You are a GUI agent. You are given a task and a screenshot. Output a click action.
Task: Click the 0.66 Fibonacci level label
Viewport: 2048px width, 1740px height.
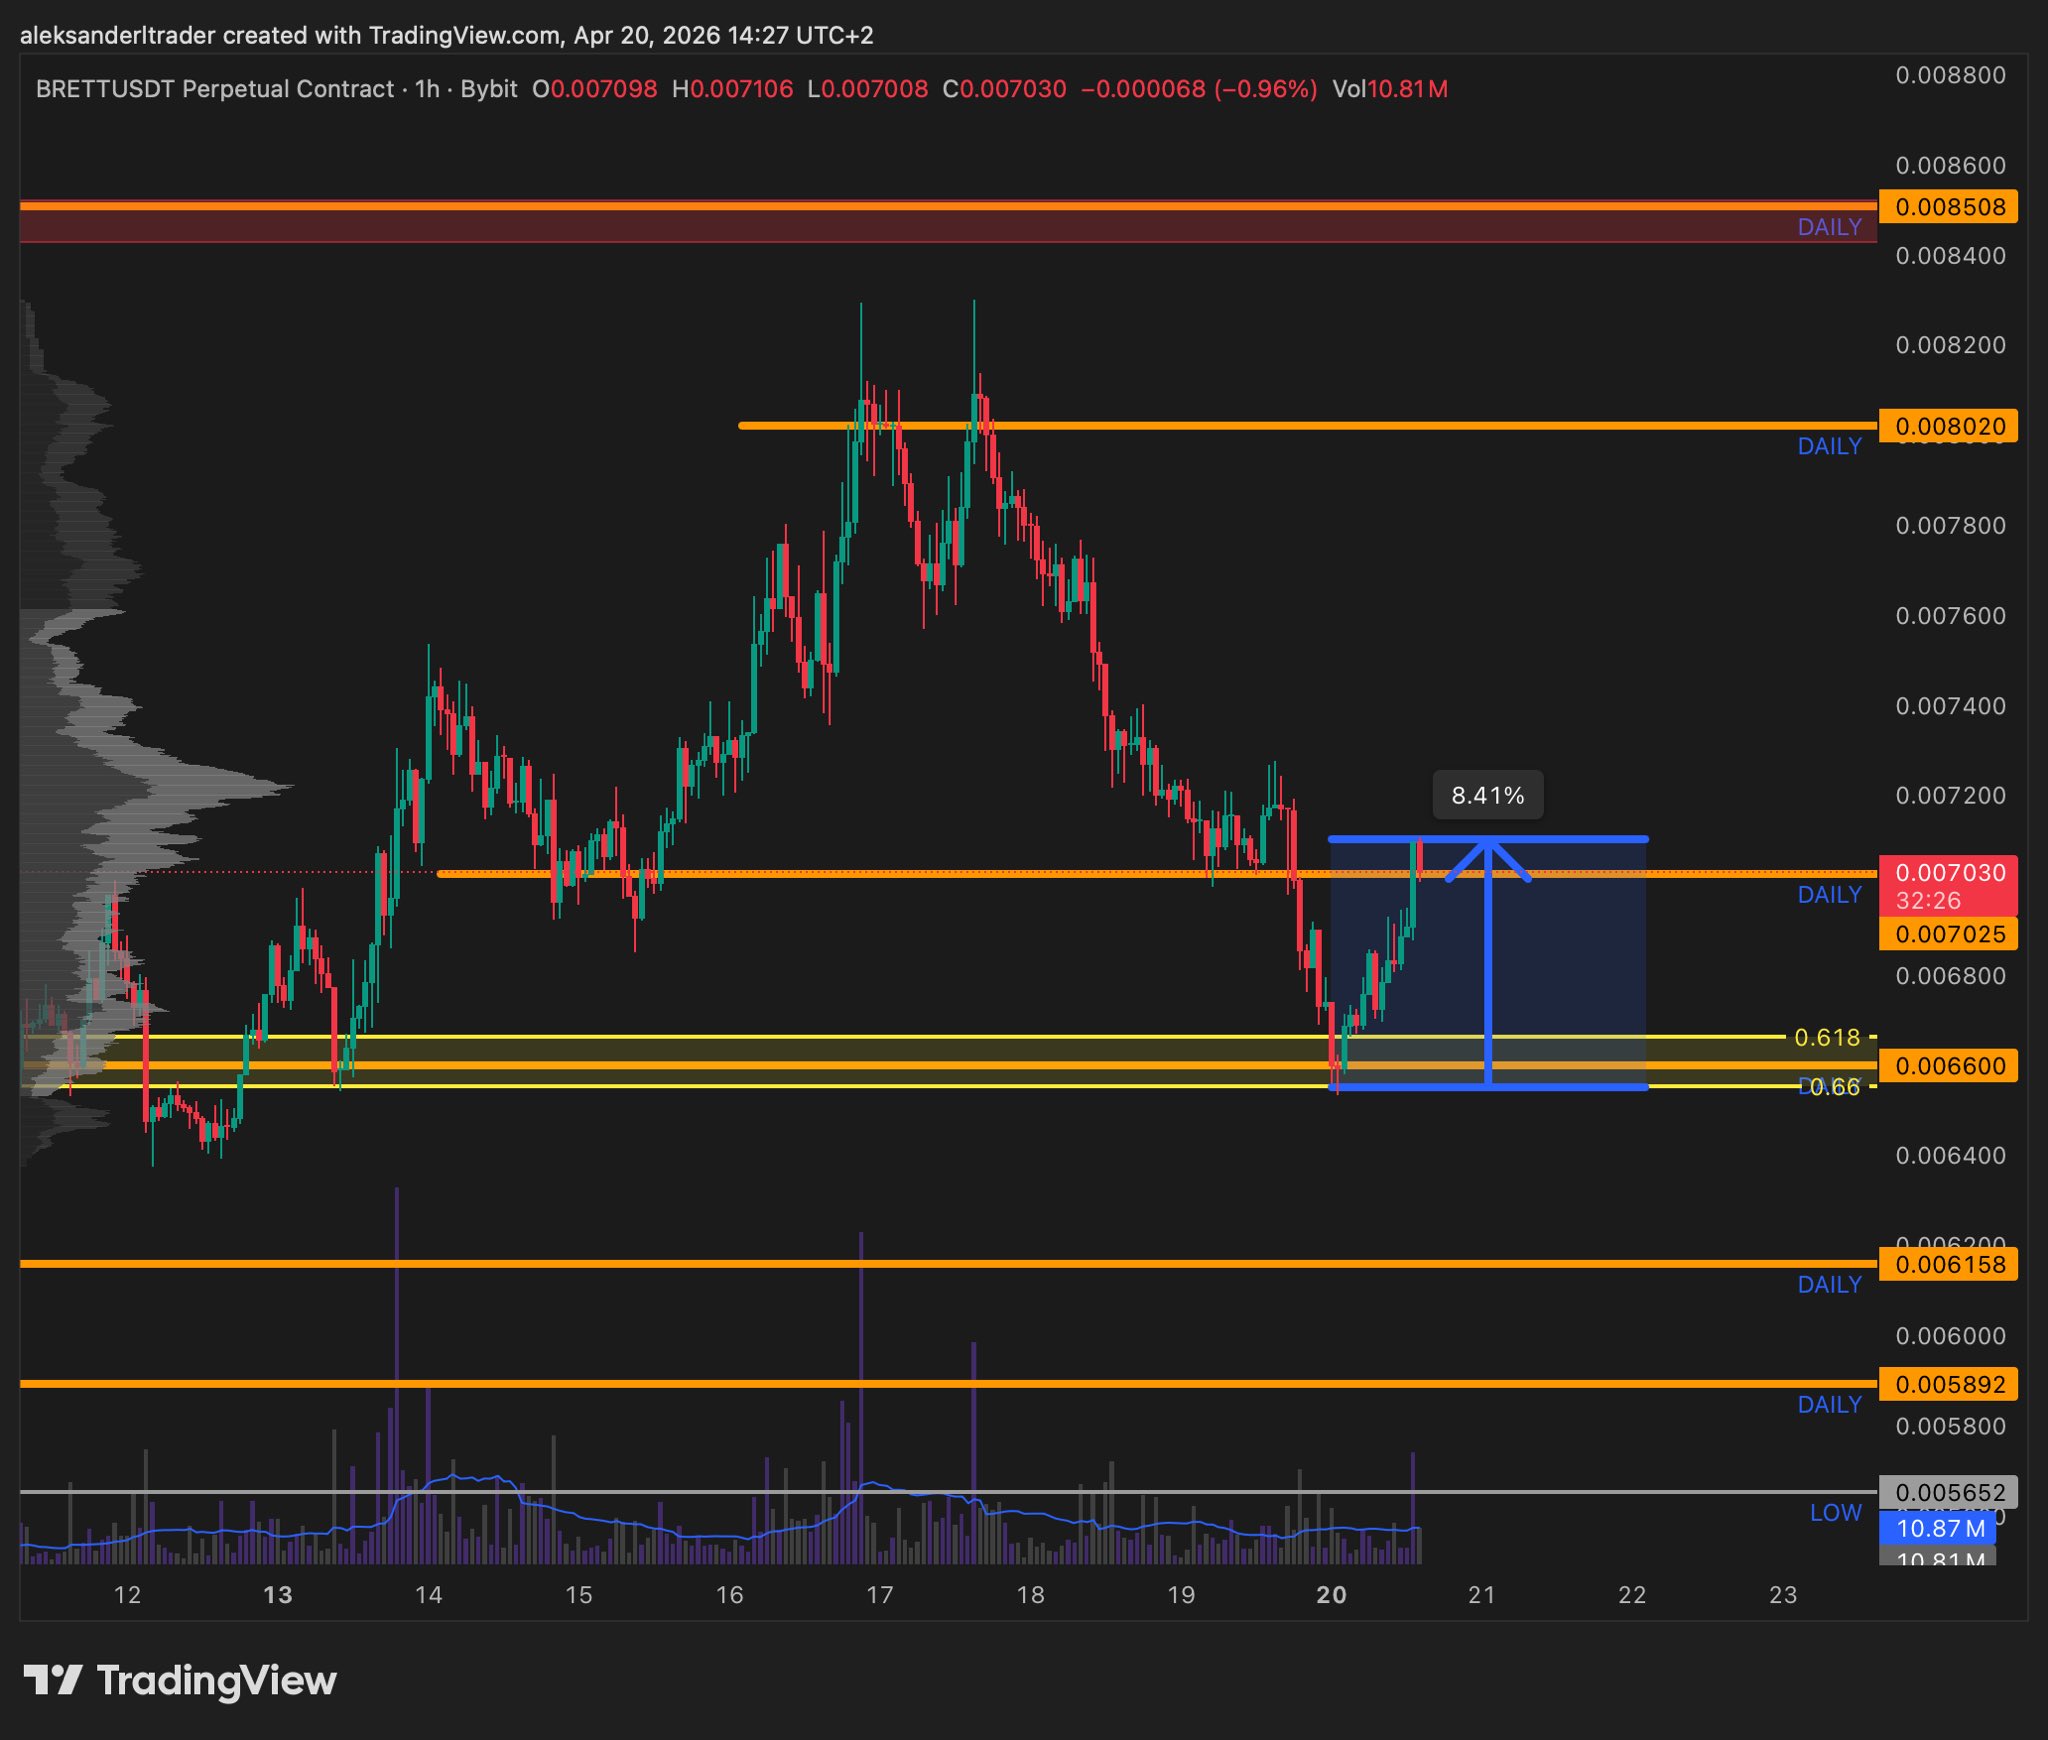(1836, 1087)
